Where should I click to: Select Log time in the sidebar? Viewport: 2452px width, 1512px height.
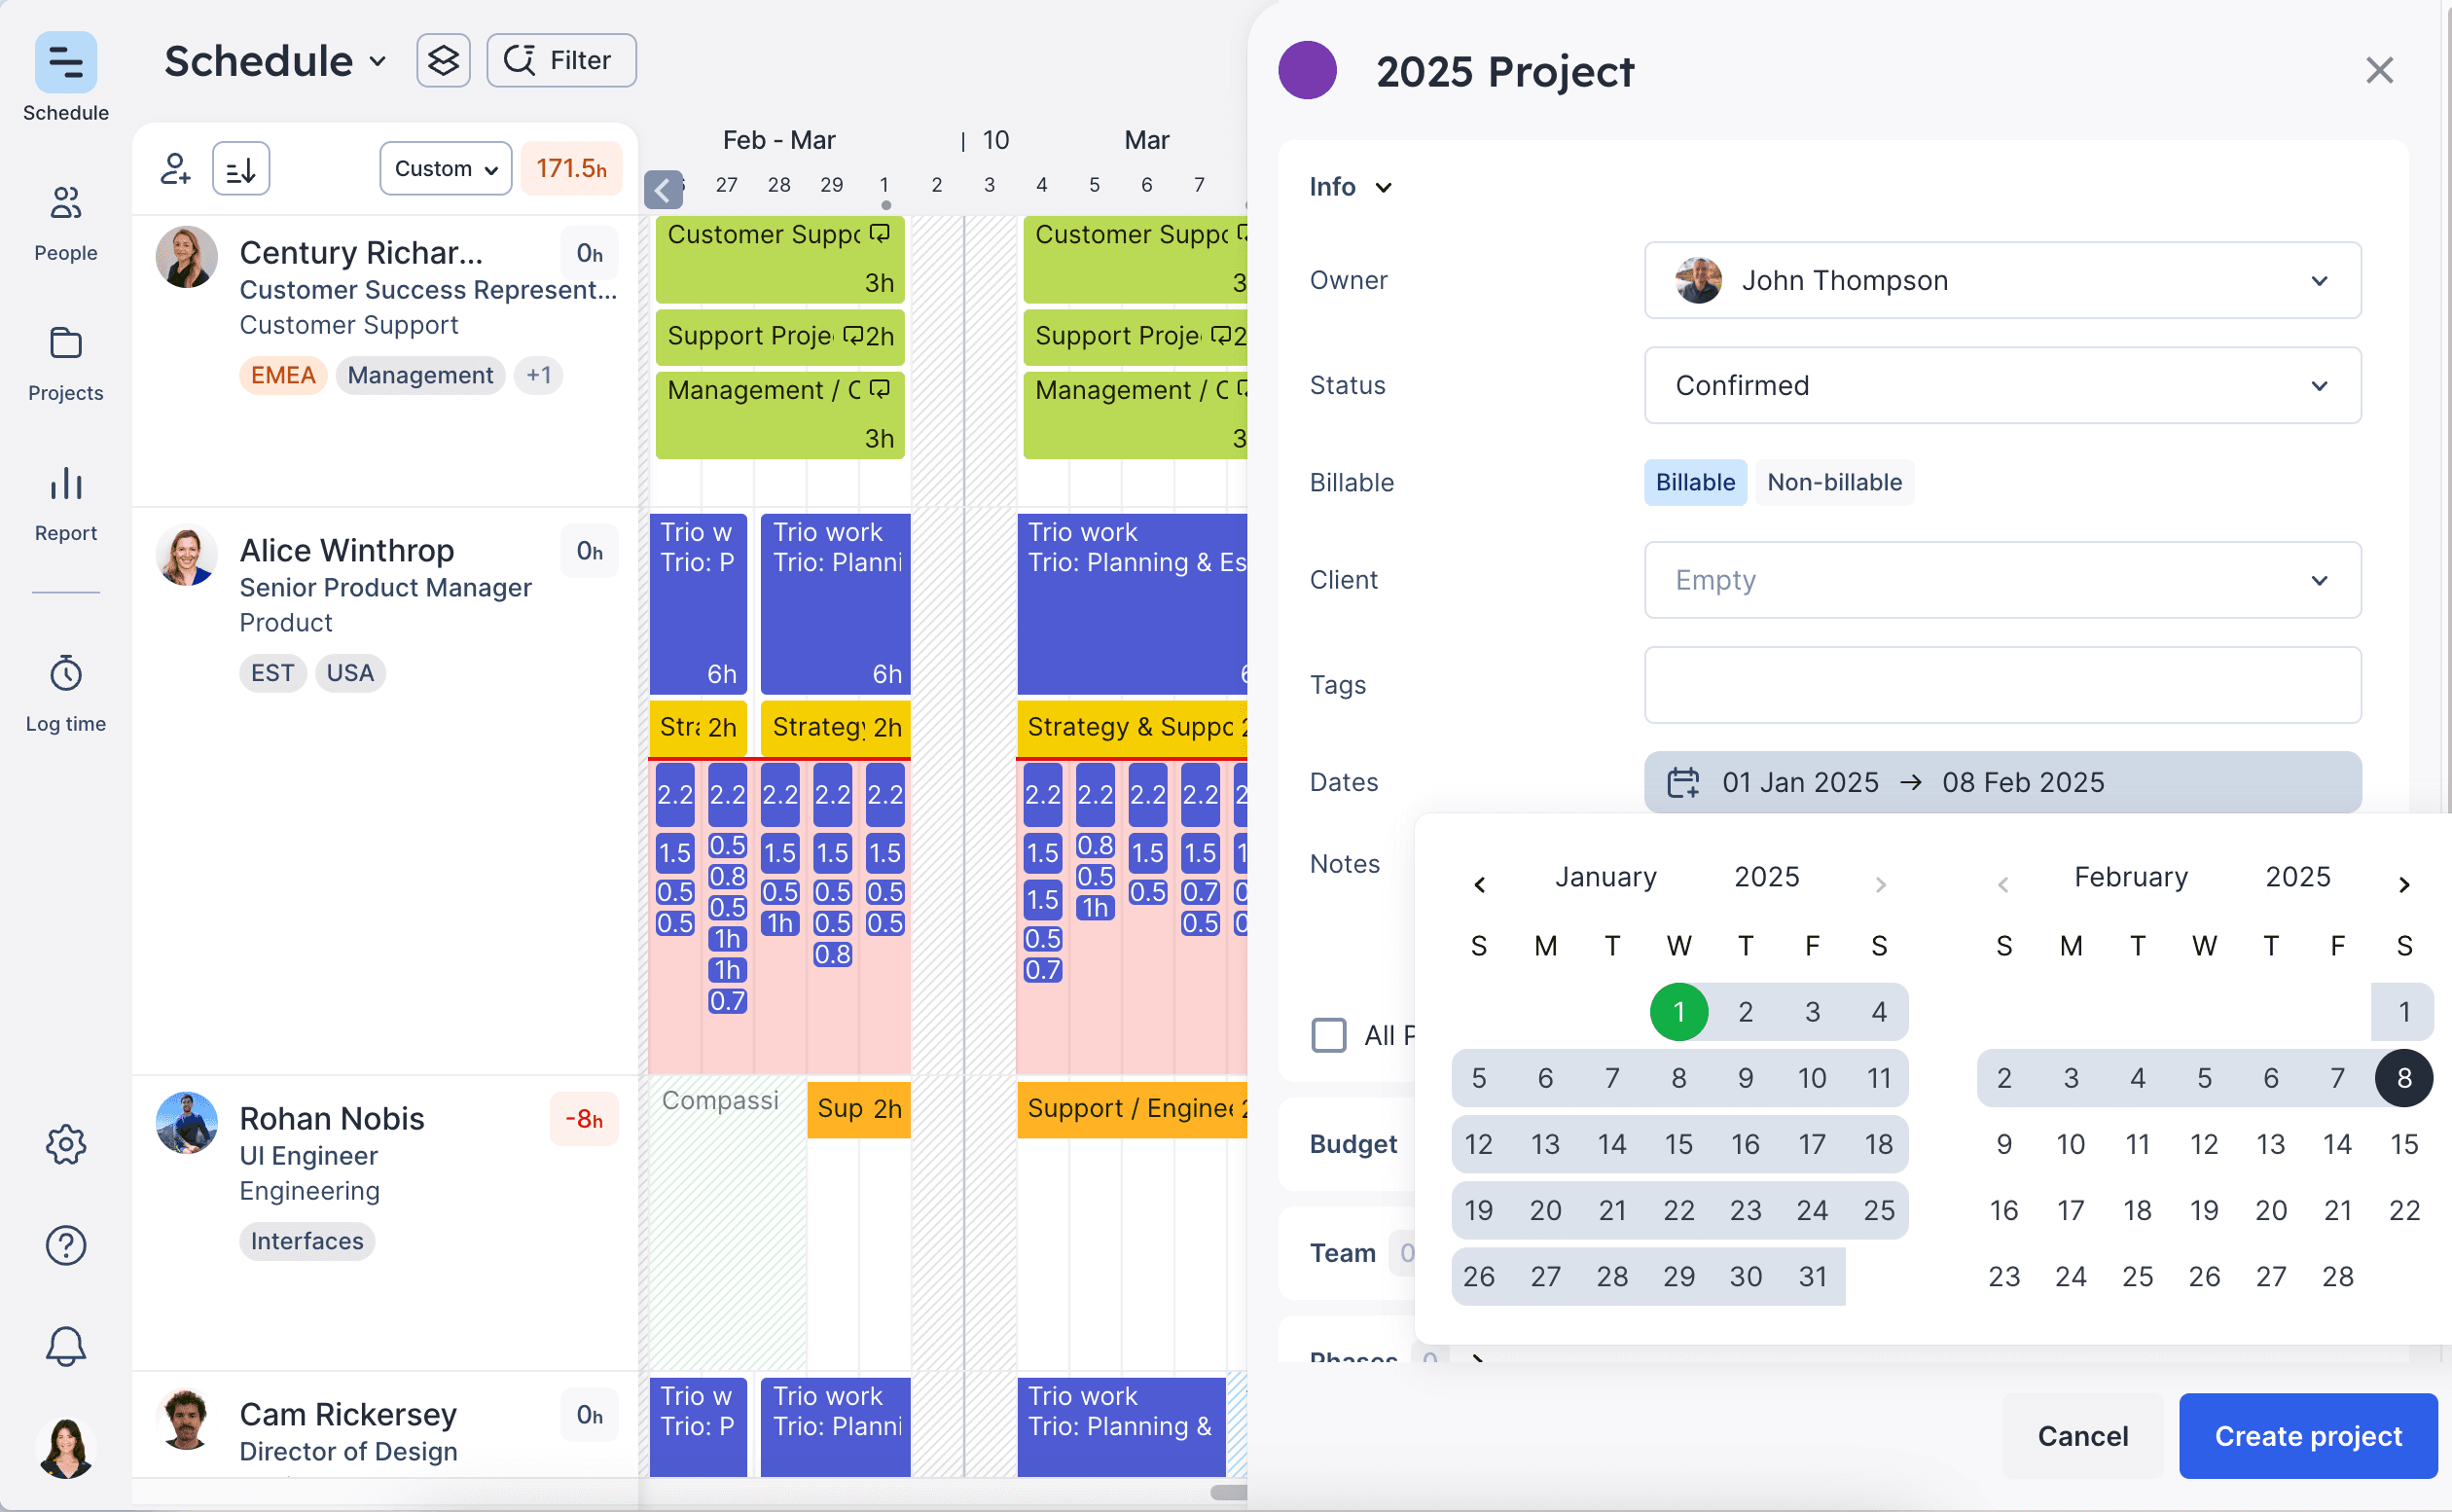click(65, 688)
